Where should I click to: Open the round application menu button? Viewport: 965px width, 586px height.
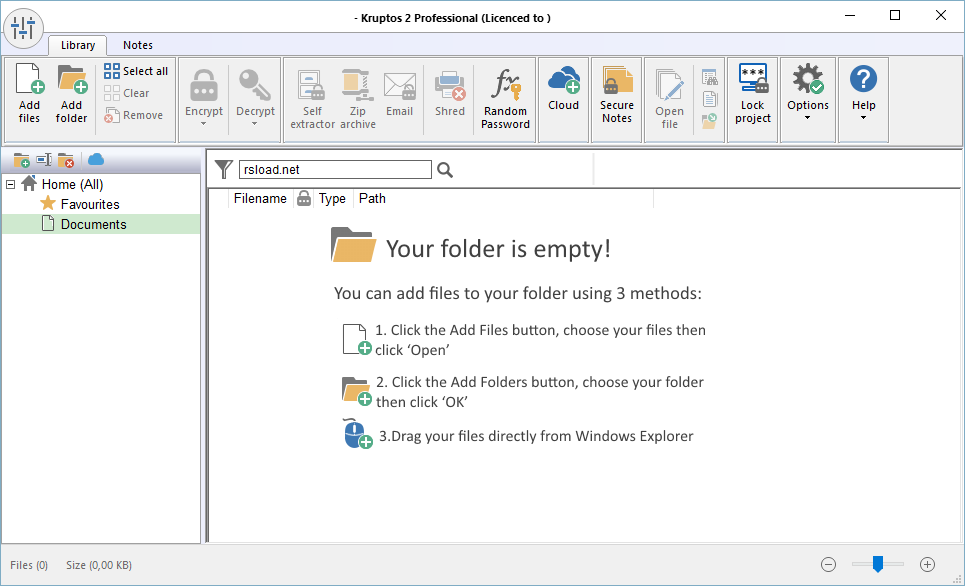point(23,28)
